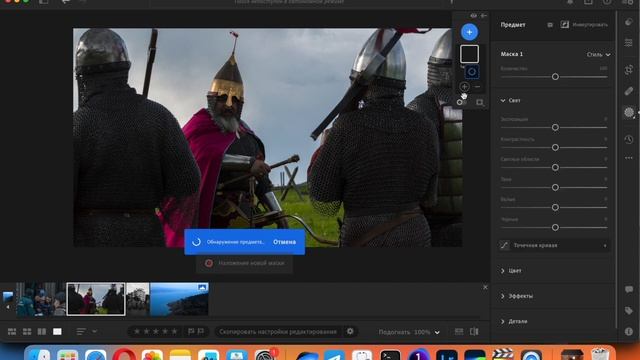
Task: Rate the photo one star
Action: pos(137,331)
